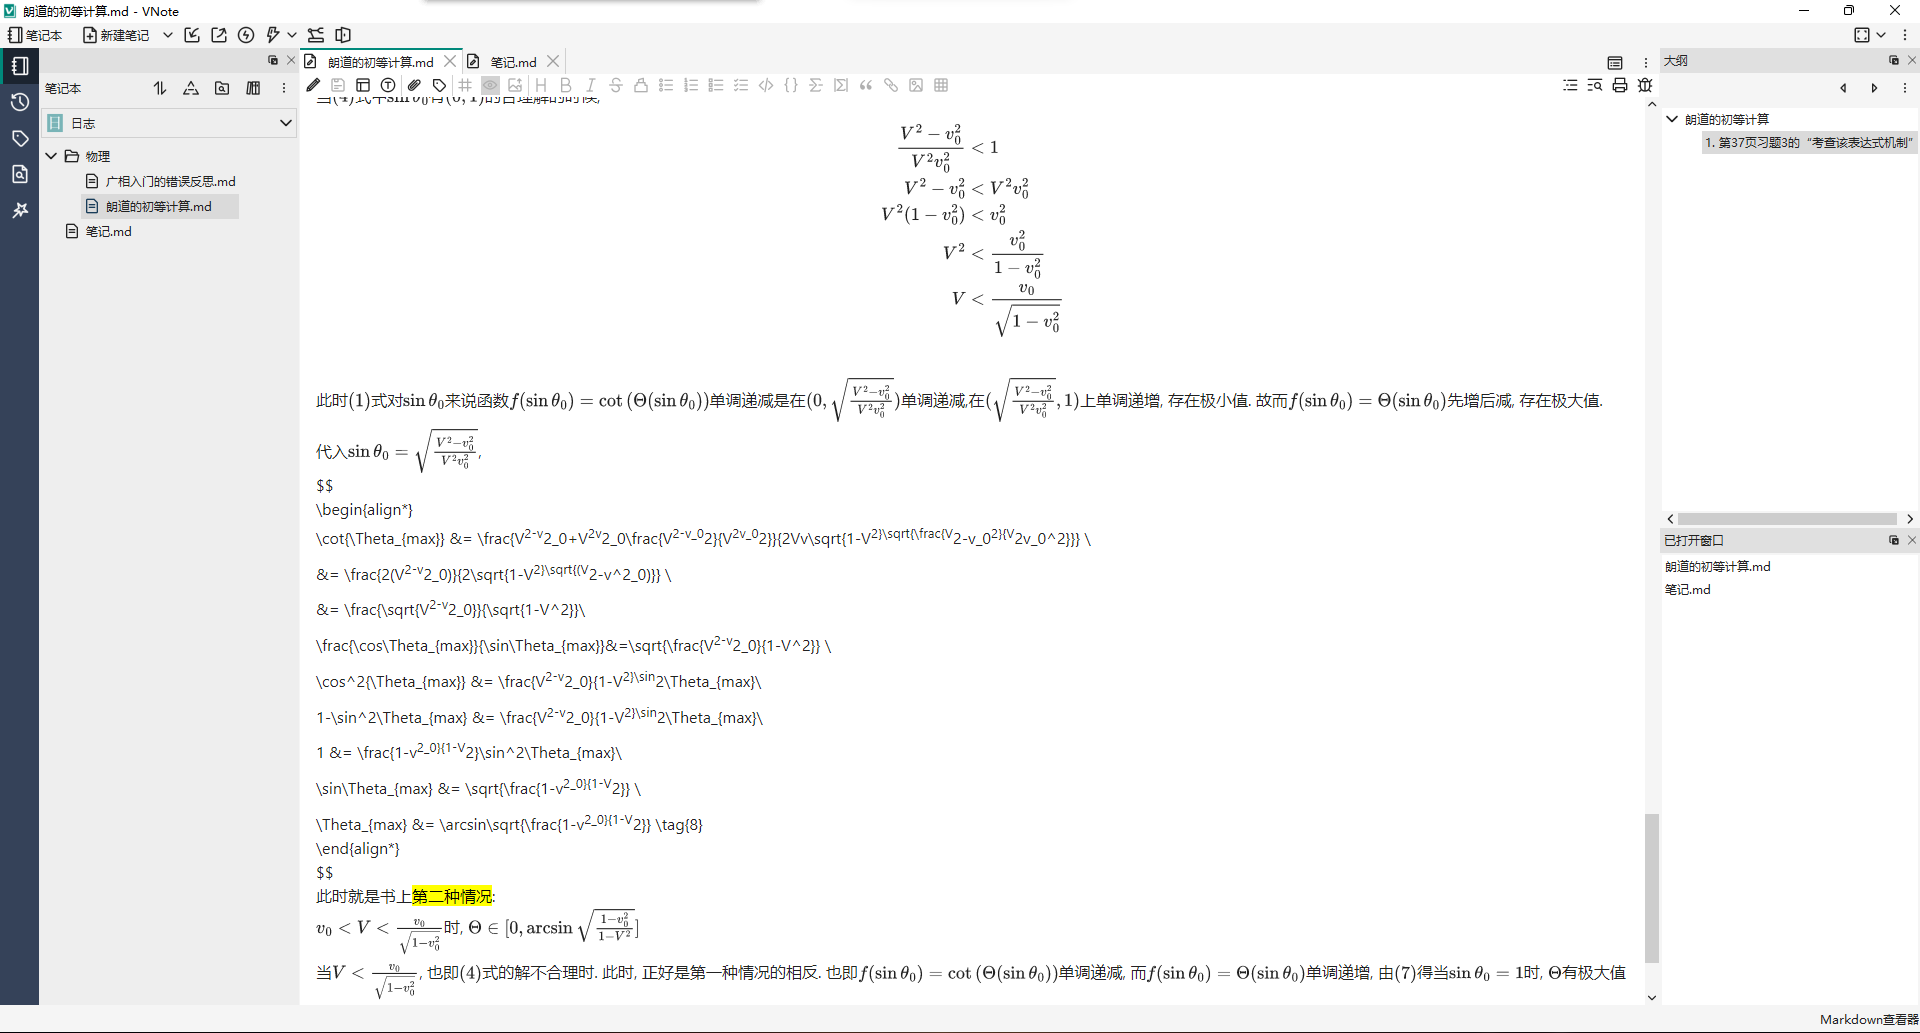Viewport: 1920px width, 1033px height.
Task: Open the full-screen options dropdown arrow
Action: [x=1881, y=35]
